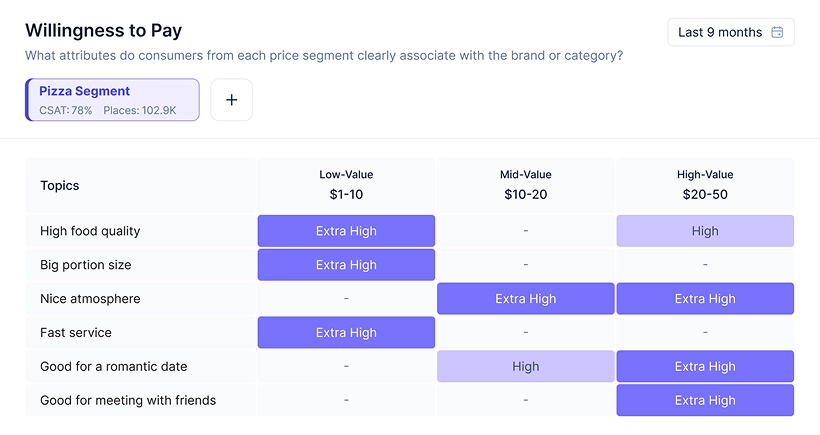Click the calendar icon in date selector
Image resolution: width=820 pixels, height=435 pixels.
[x=778, y=32]
